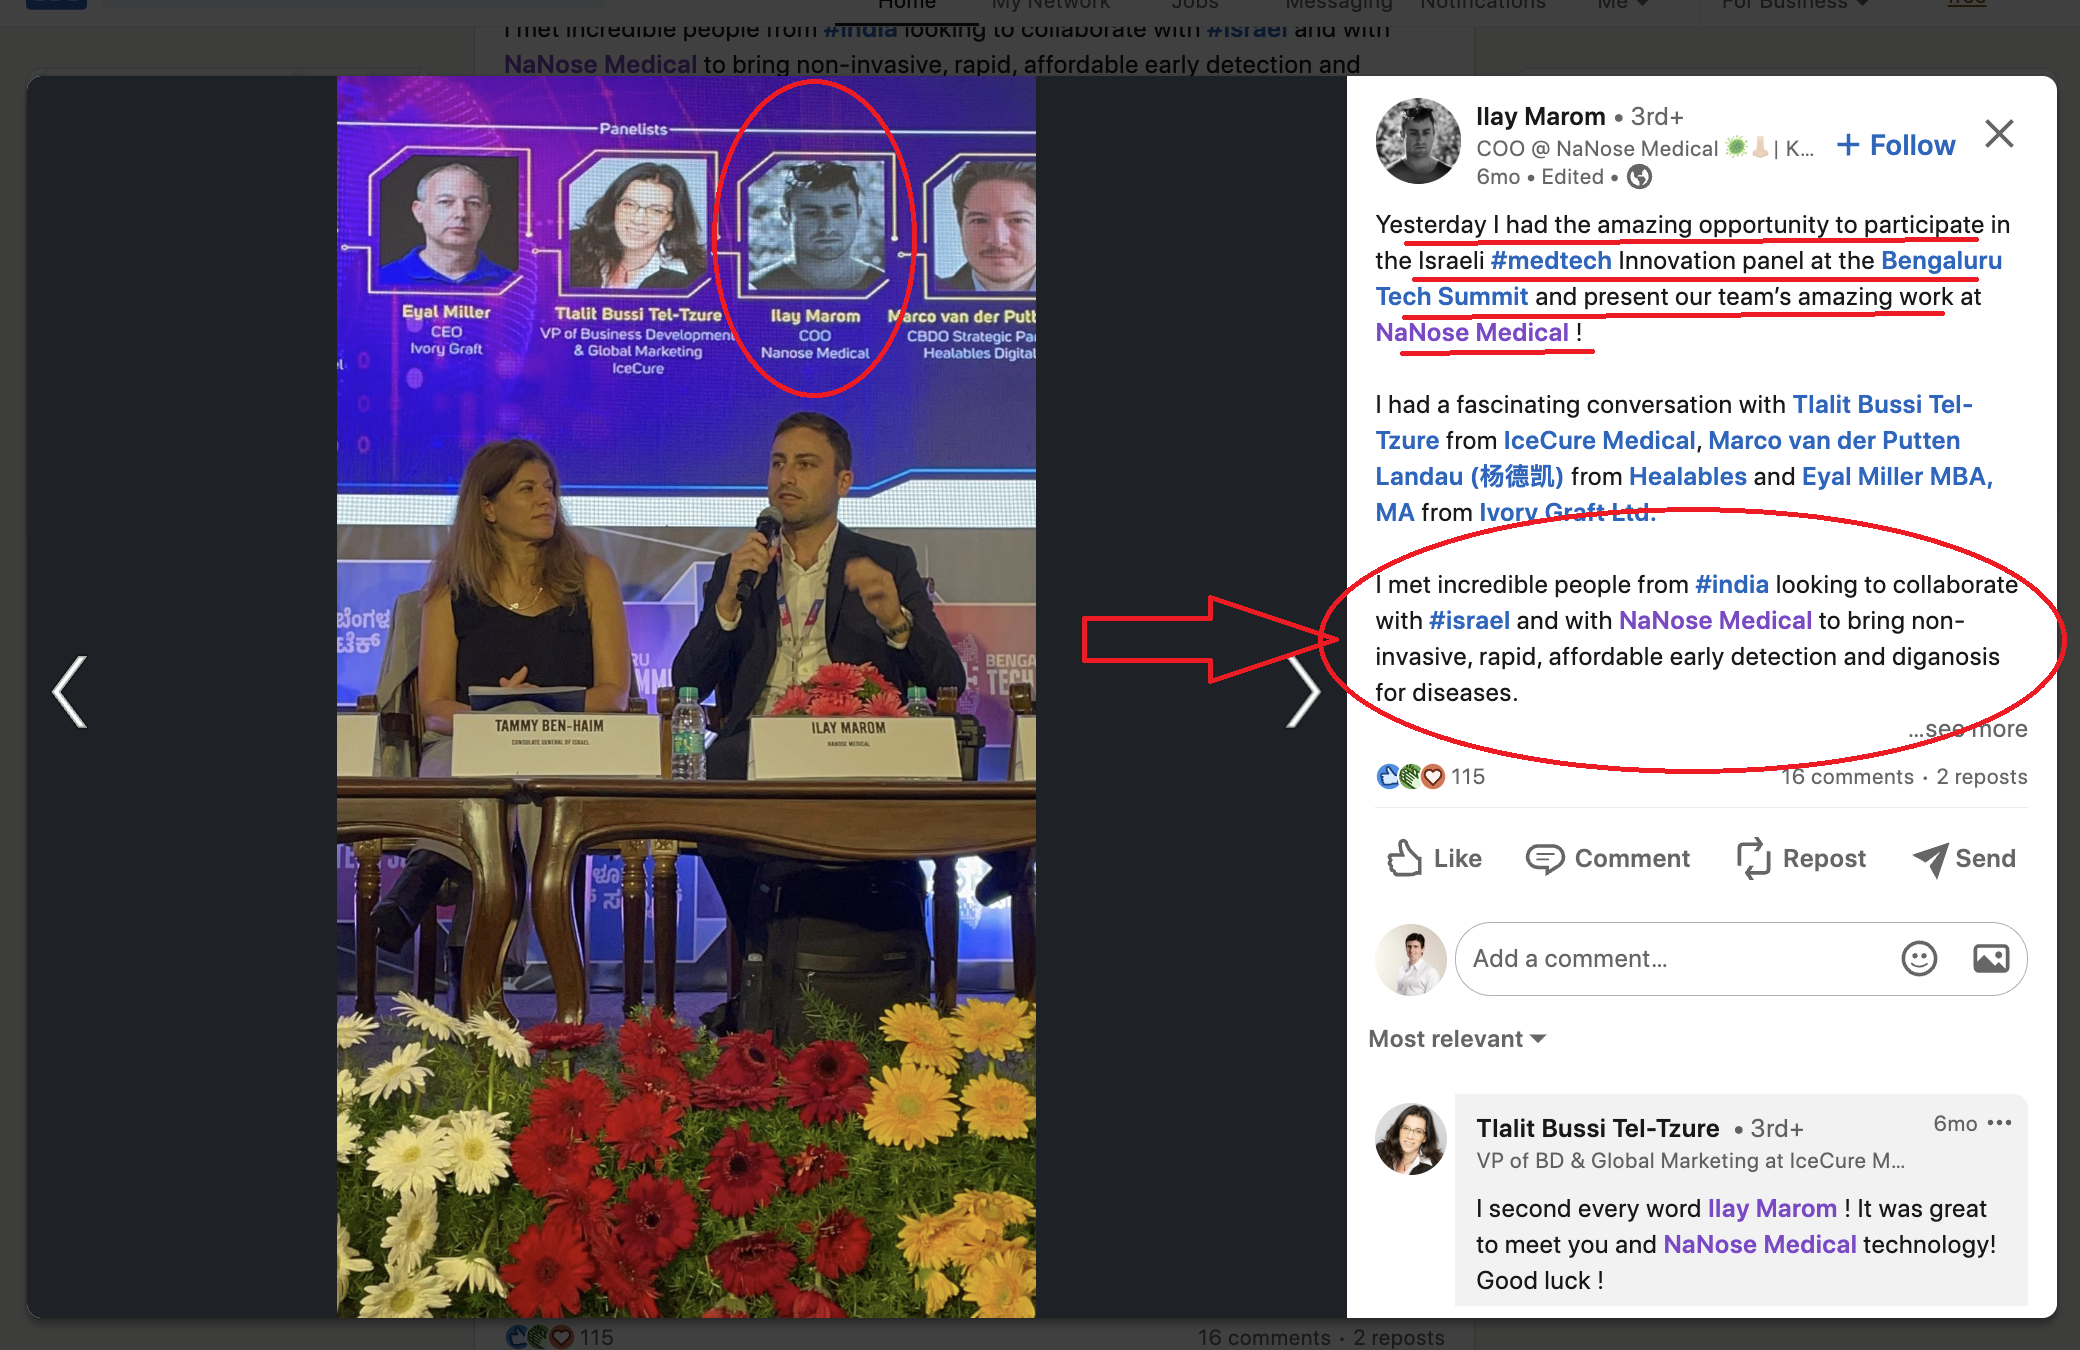Open more options on Tlalit's comment
Viewport: 2080px width, 1350px height.
pyautogui.click(x=2000, y=1123)
